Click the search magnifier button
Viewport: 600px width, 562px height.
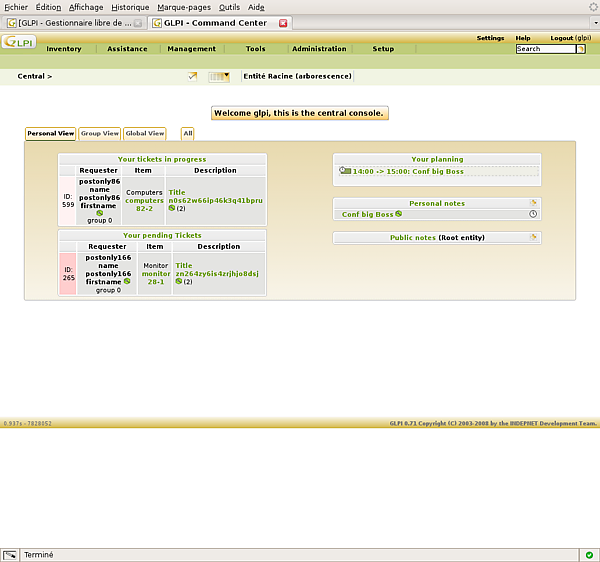(581, 49)
